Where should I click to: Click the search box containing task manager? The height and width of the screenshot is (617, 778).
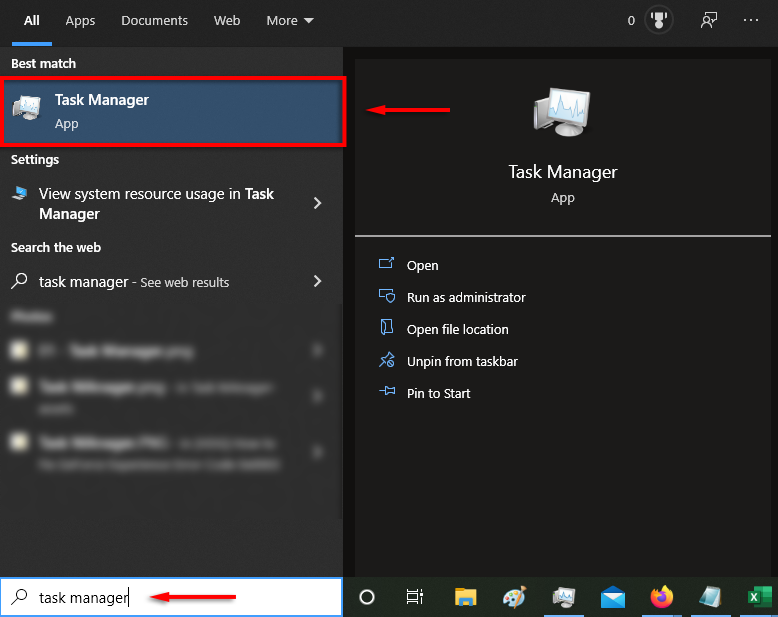point(170,597)
